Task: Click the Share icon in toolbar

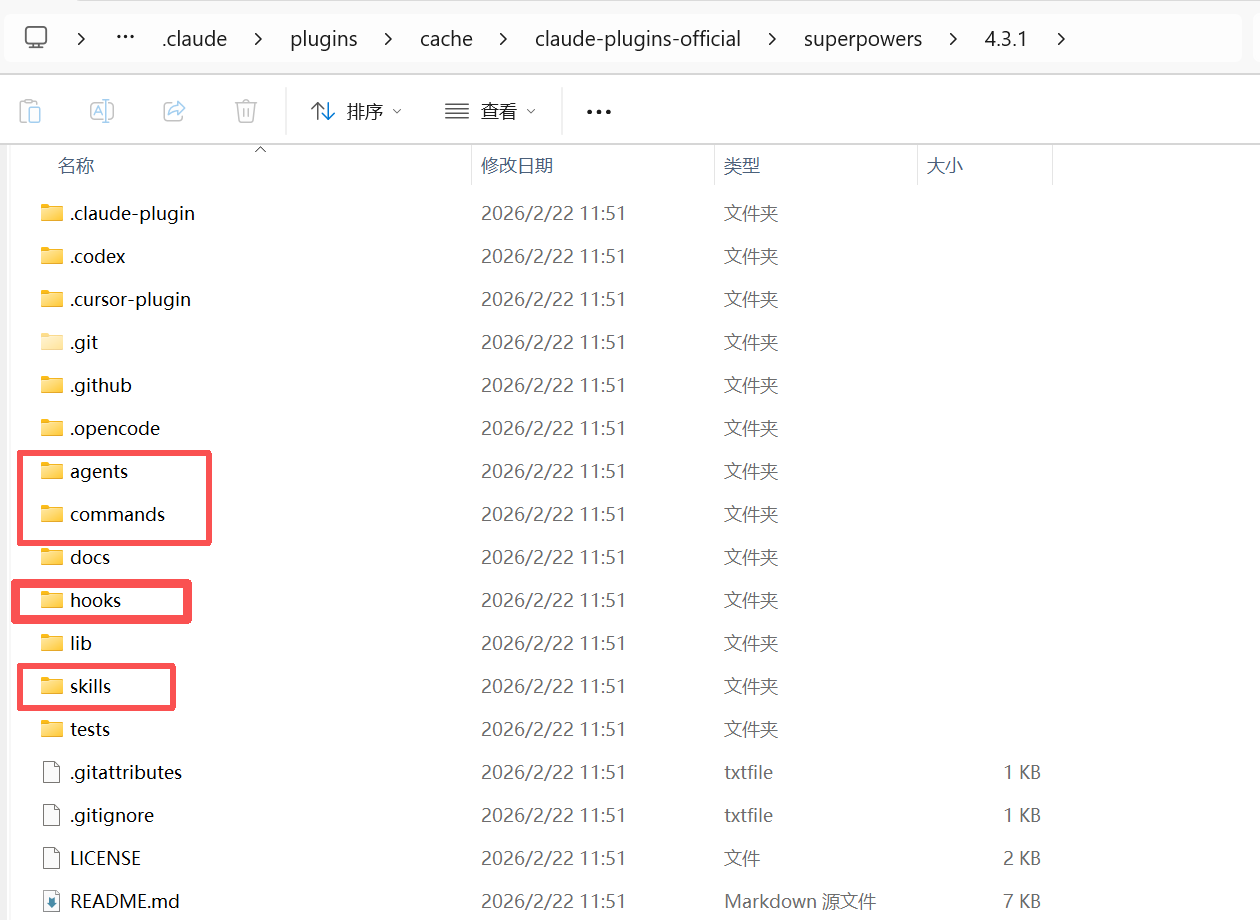Action: [174, 111]
